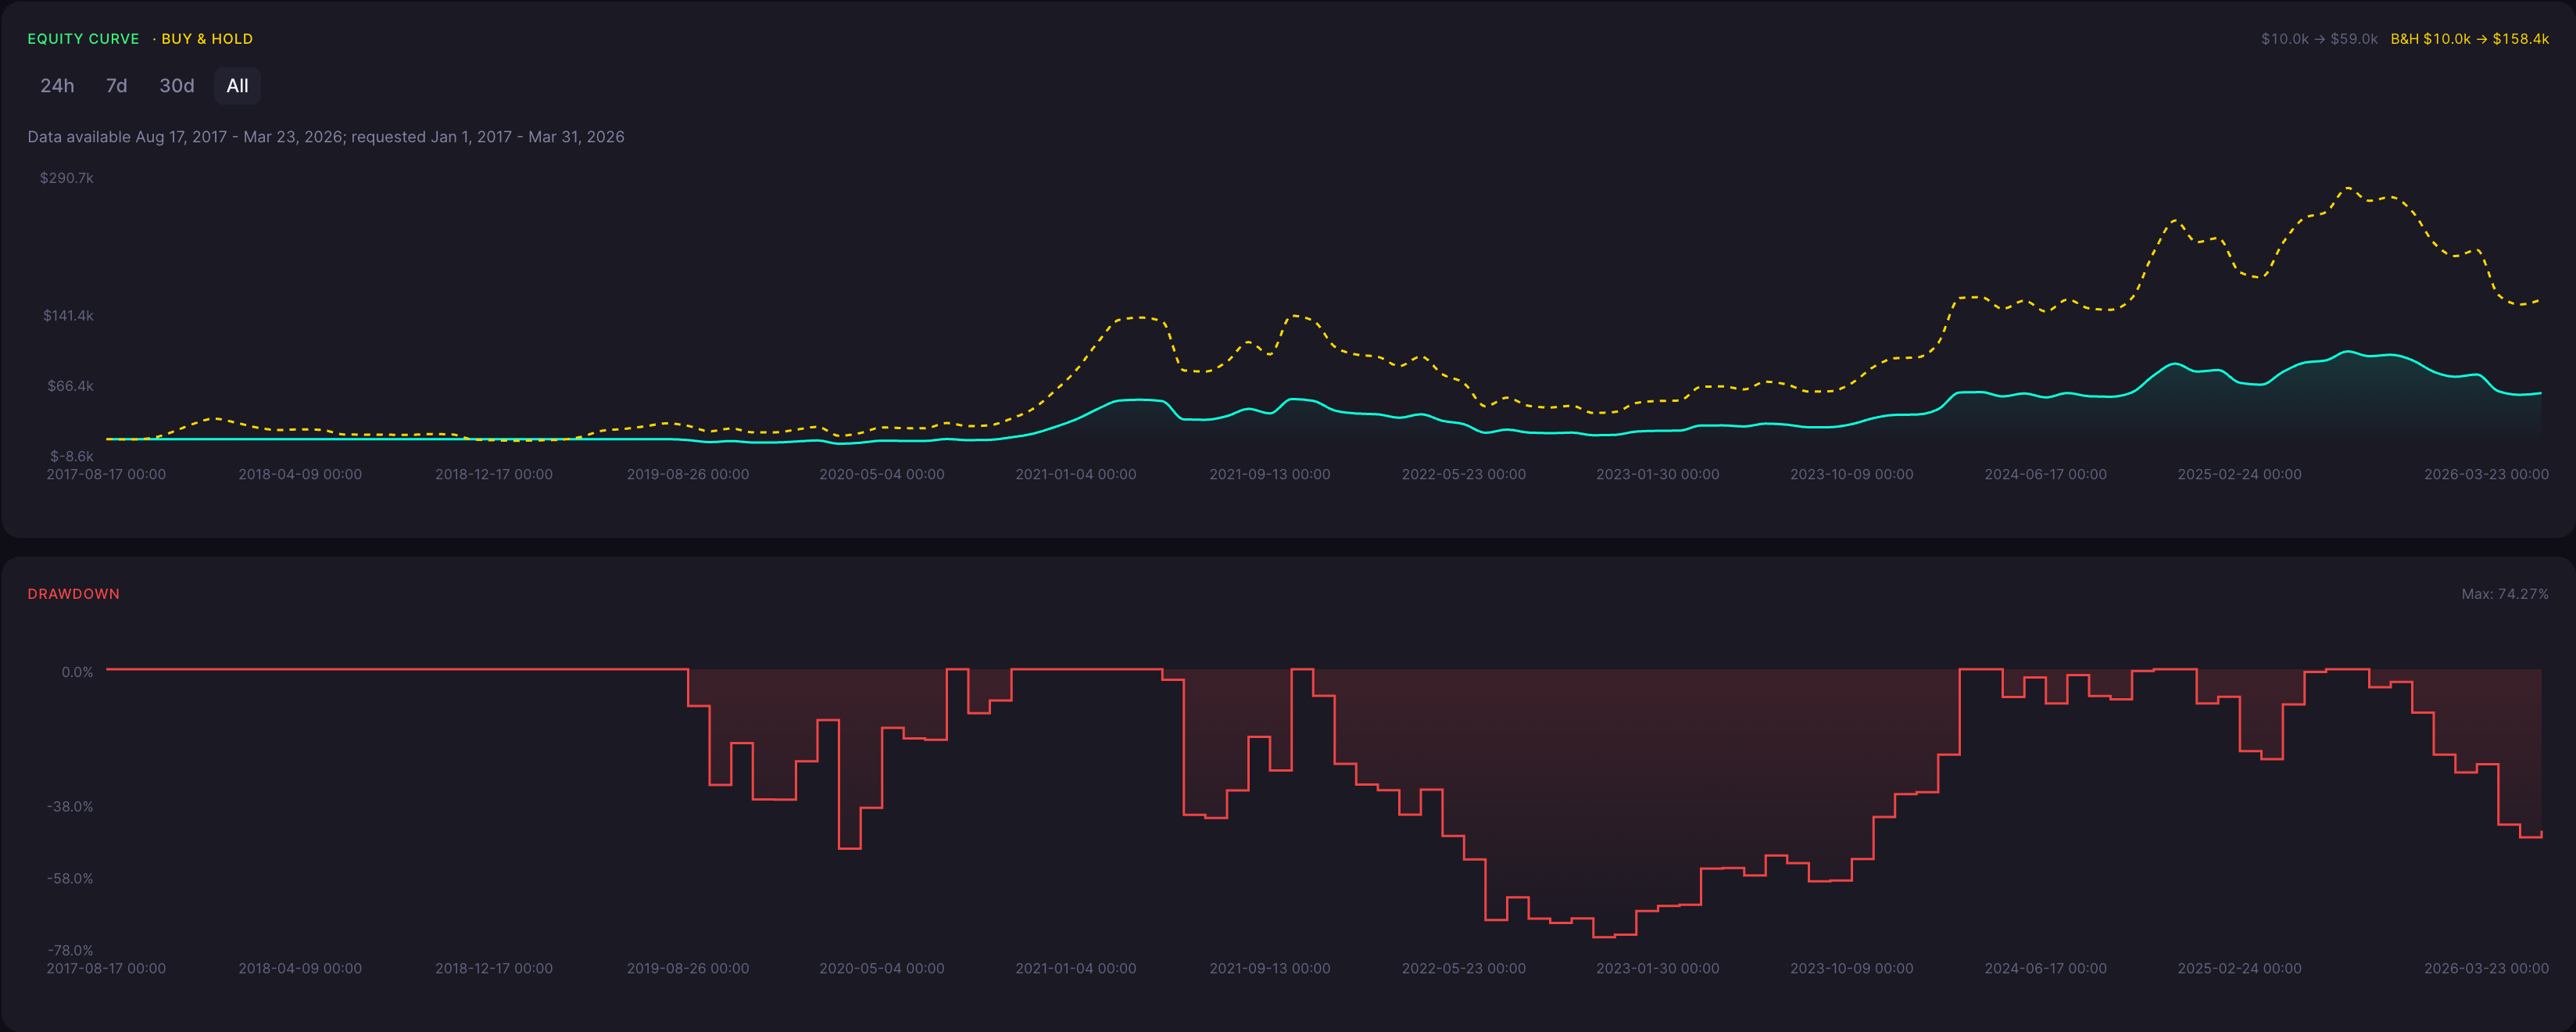Click drawdown chart date 2024-06-17 00:00
This screenshot has width=2576, height=1032.
[x=2046, y=969]
